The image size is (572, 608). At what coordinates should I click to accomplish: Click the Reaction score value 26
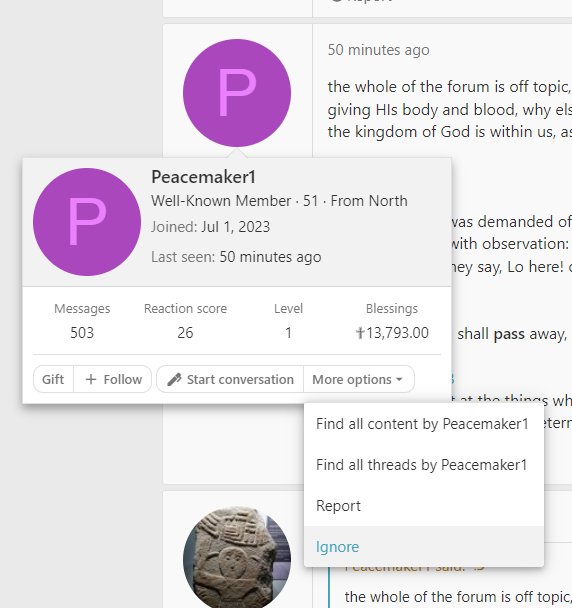click(x=185, y=333)
